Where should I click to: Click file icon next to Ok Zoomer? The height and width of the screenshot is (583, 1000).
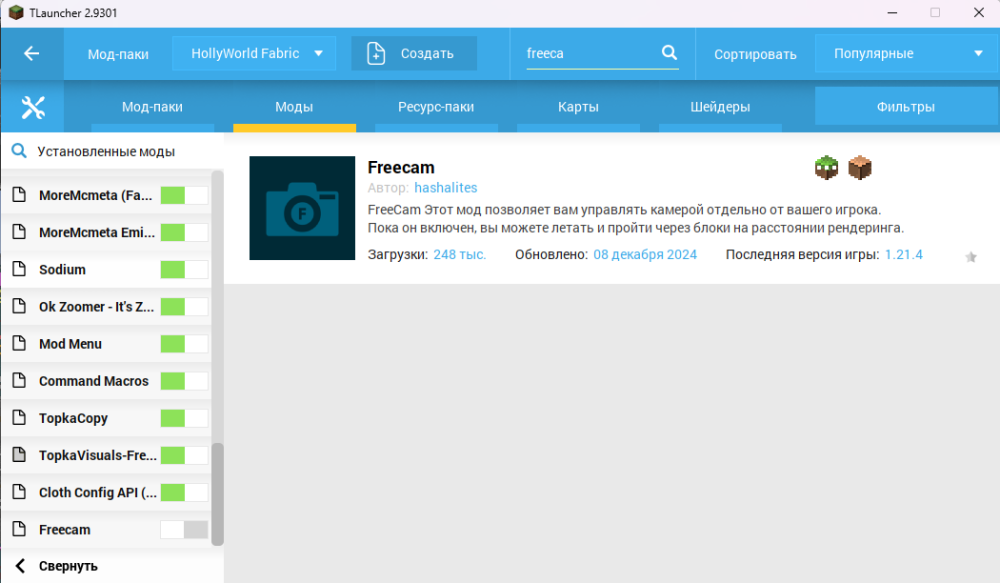[x=20, y=306]
